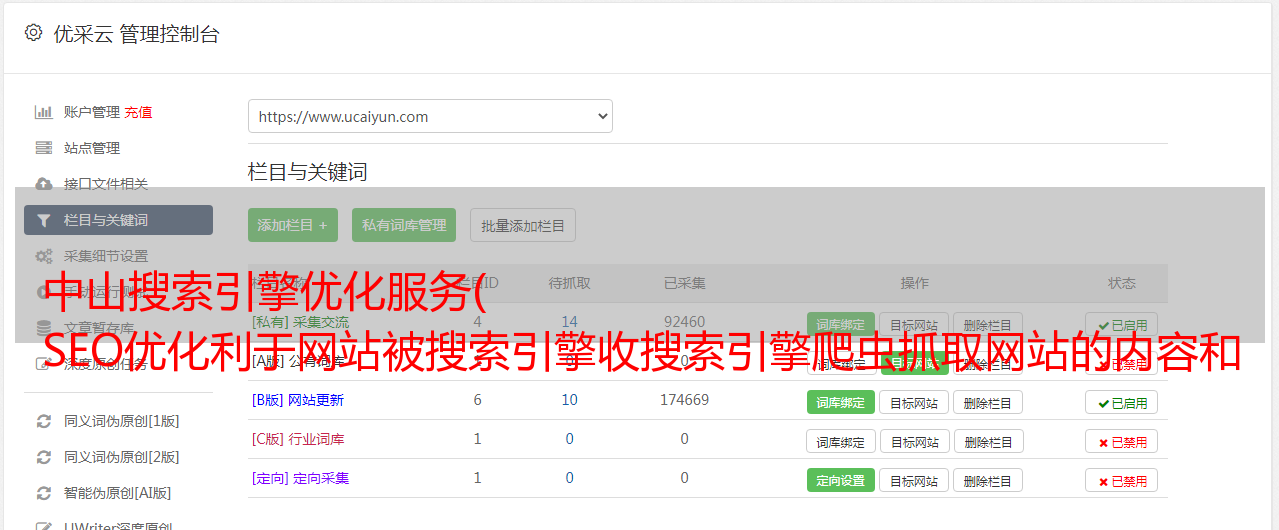Open 私有词库管理 button
The image size is (1279, 530).
click(404, 225)
